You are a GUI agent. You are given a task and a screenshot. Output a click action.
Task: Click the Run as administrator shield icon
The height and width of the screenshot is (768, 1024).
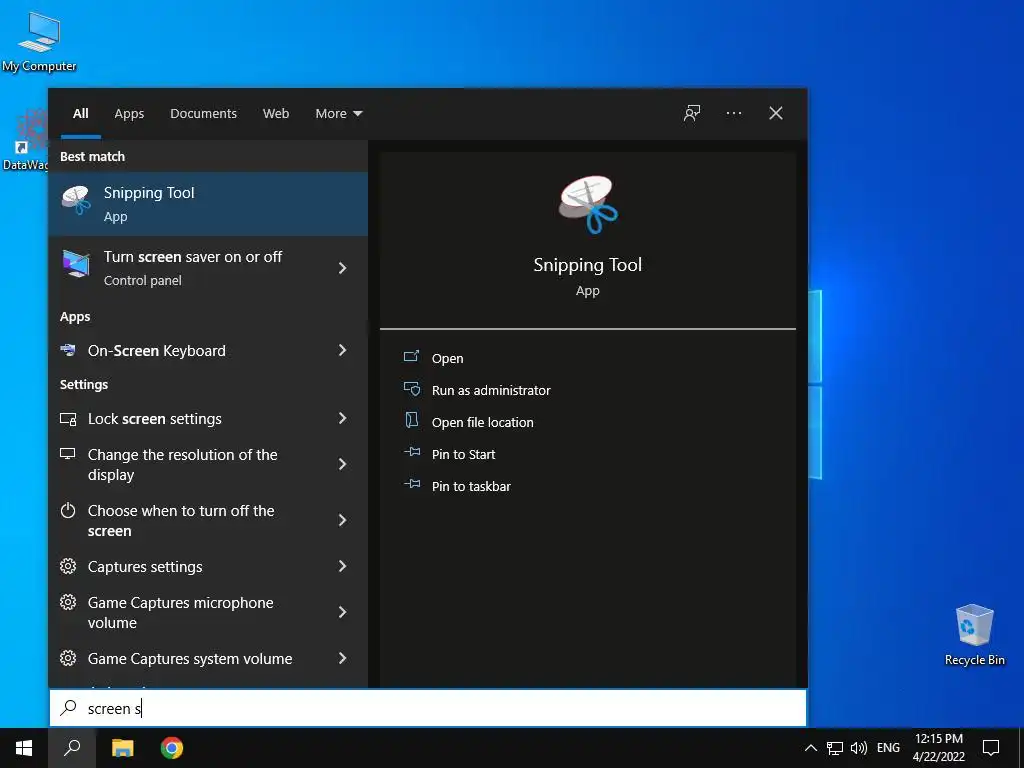(411, 389)
